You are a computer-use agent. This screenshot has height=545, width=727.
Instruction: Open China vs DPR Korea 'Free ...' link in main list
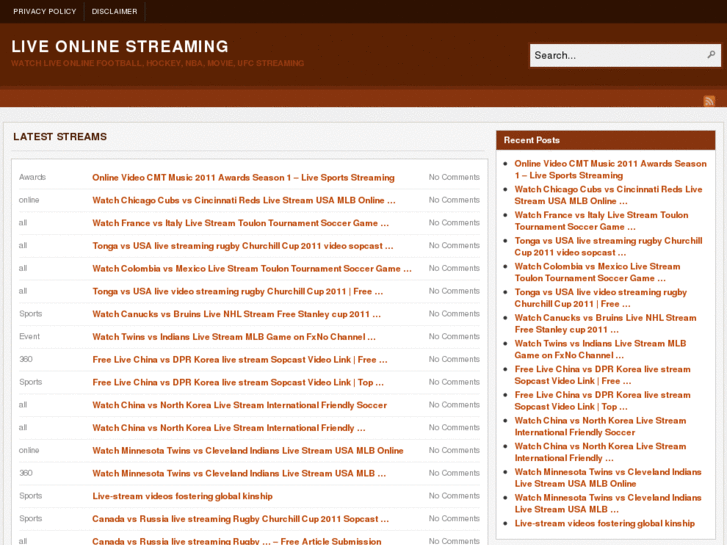(240, 359)
